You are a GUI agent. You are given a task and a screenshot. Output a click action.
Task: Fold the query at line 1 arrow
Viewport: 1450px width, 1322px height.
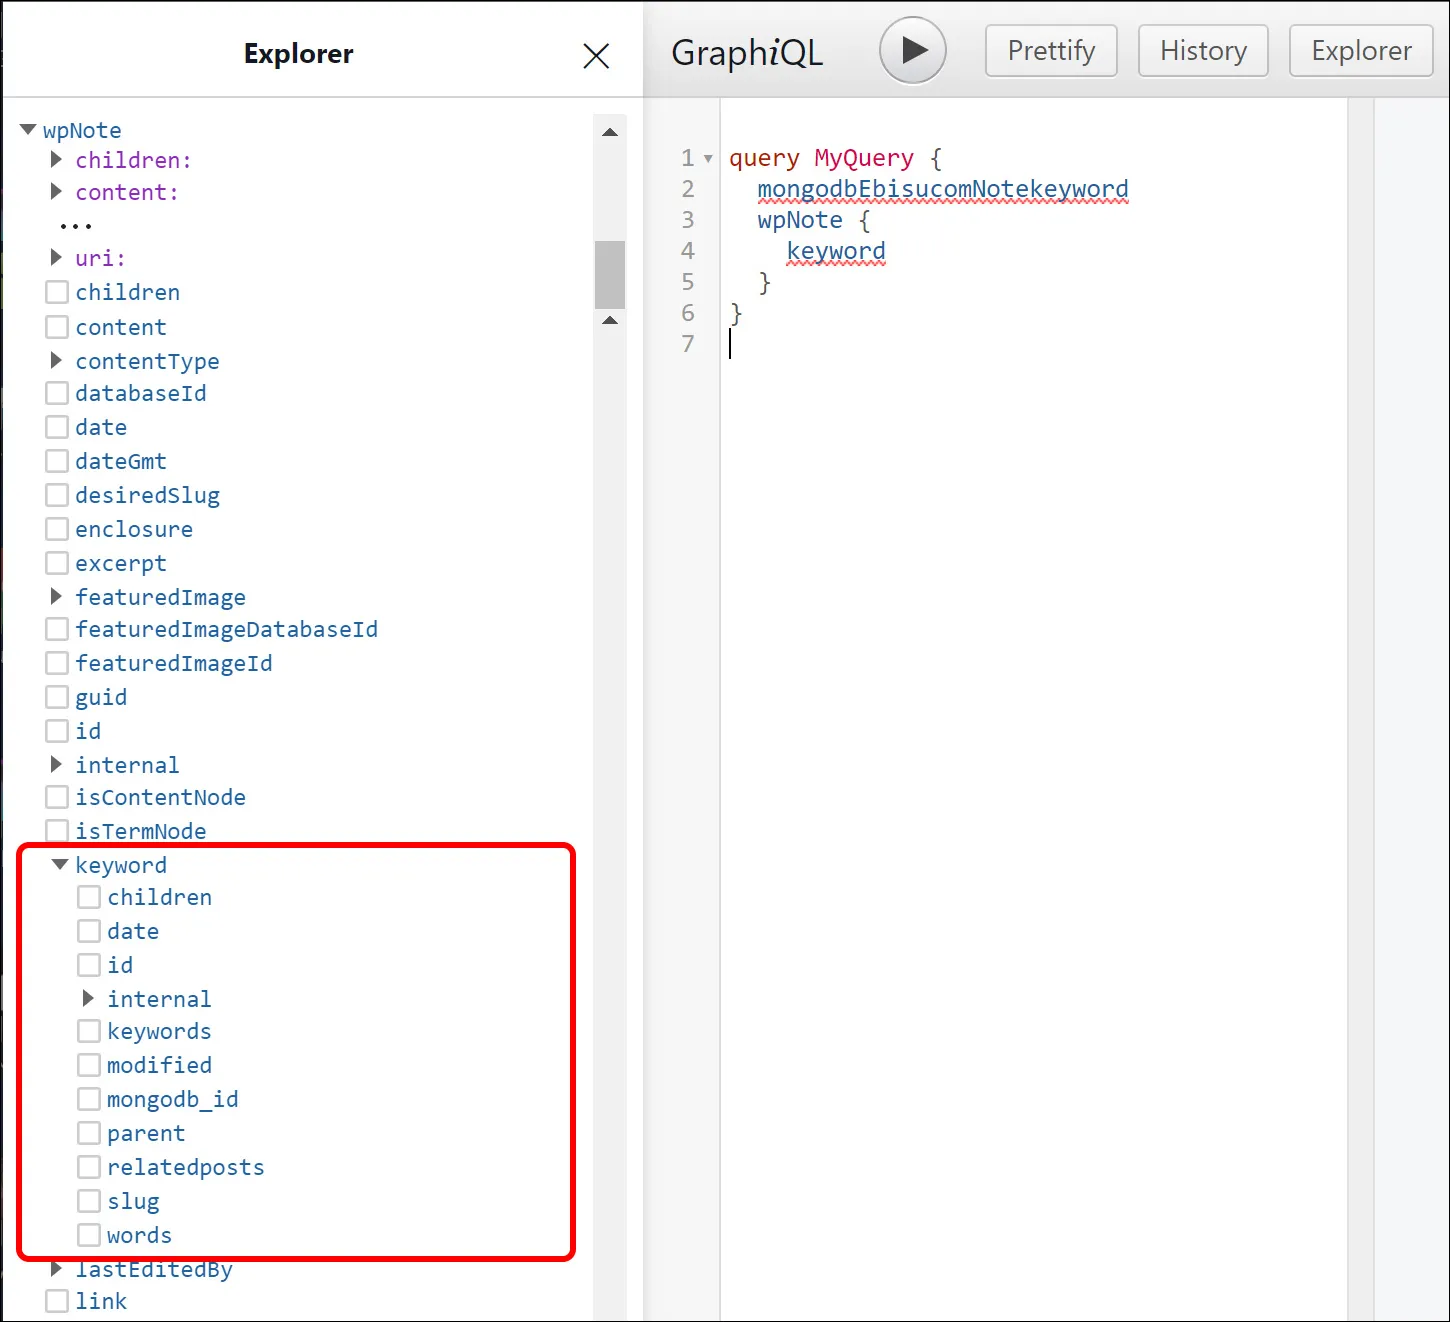point(708,159)
